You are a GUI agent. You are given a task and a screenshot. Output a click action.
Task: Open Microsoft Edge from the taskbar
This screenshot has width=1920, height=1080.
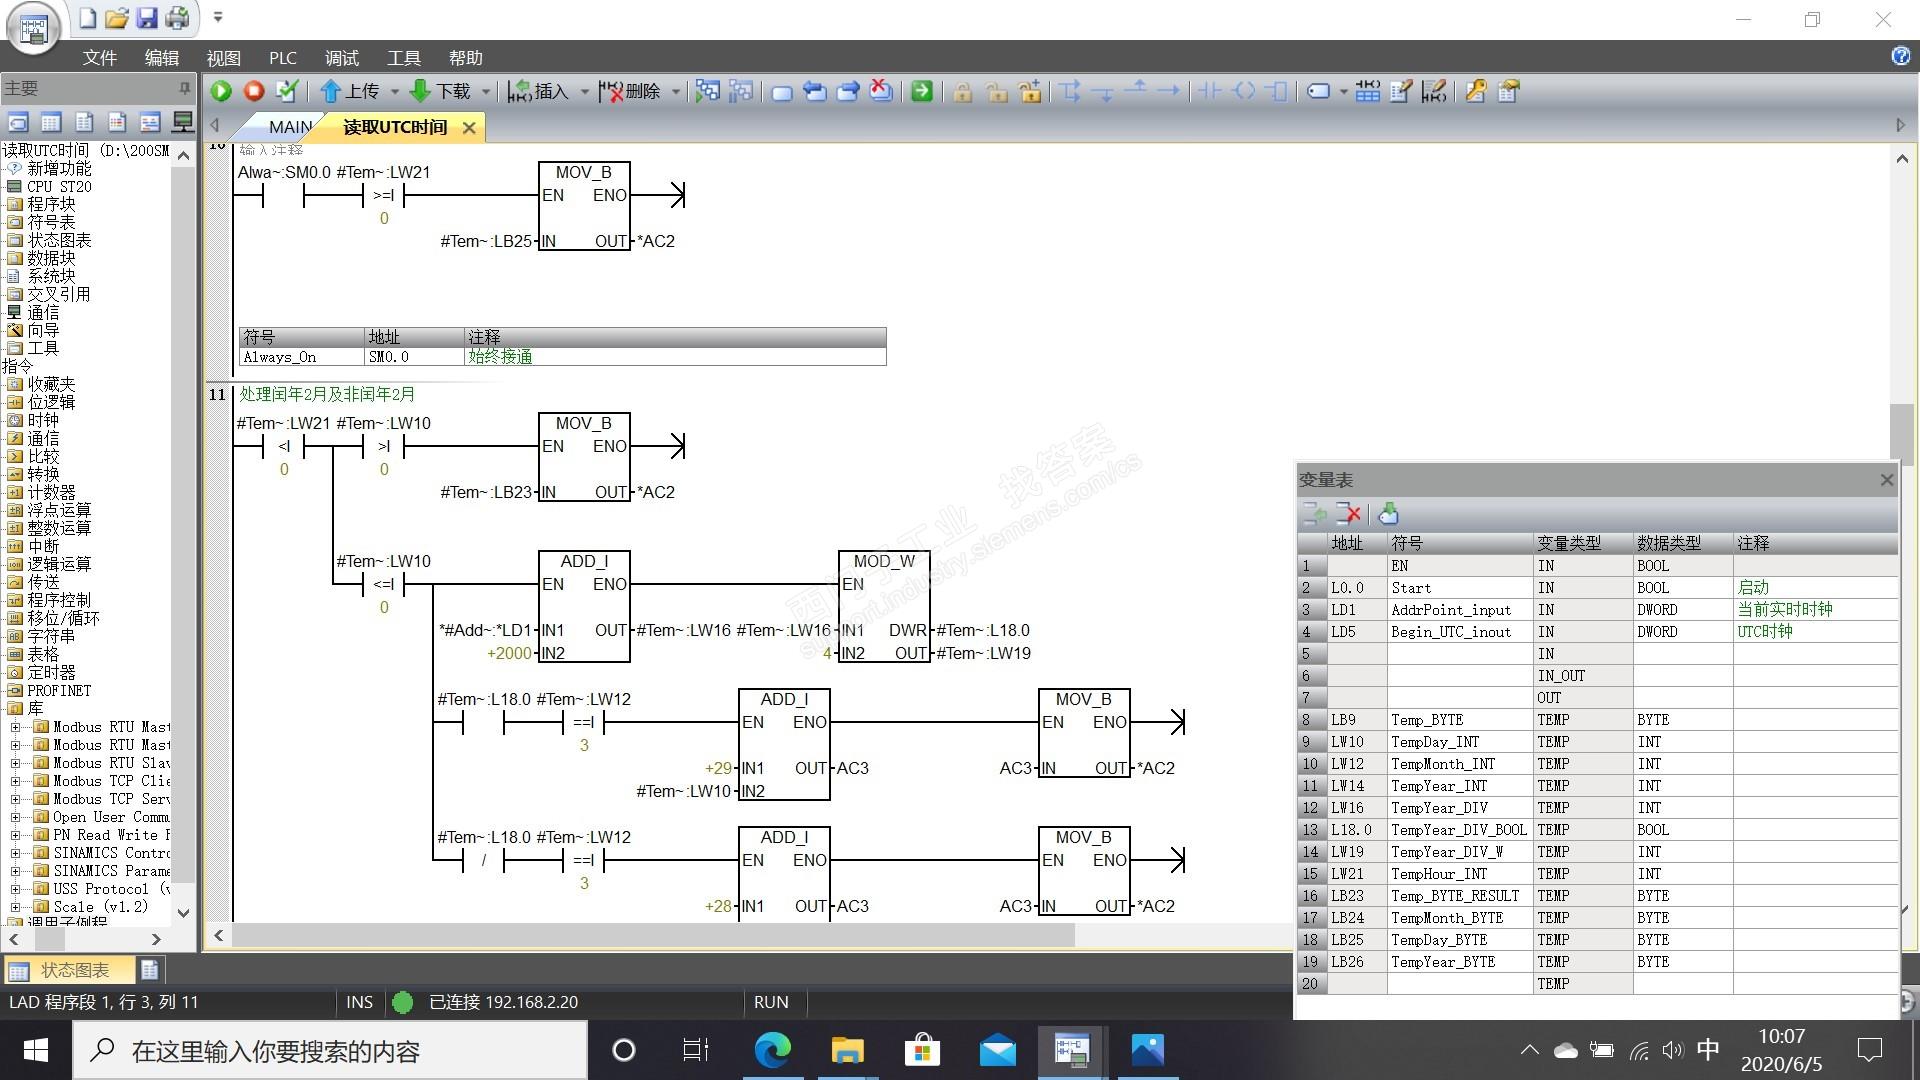click(x=772, y=1050)
